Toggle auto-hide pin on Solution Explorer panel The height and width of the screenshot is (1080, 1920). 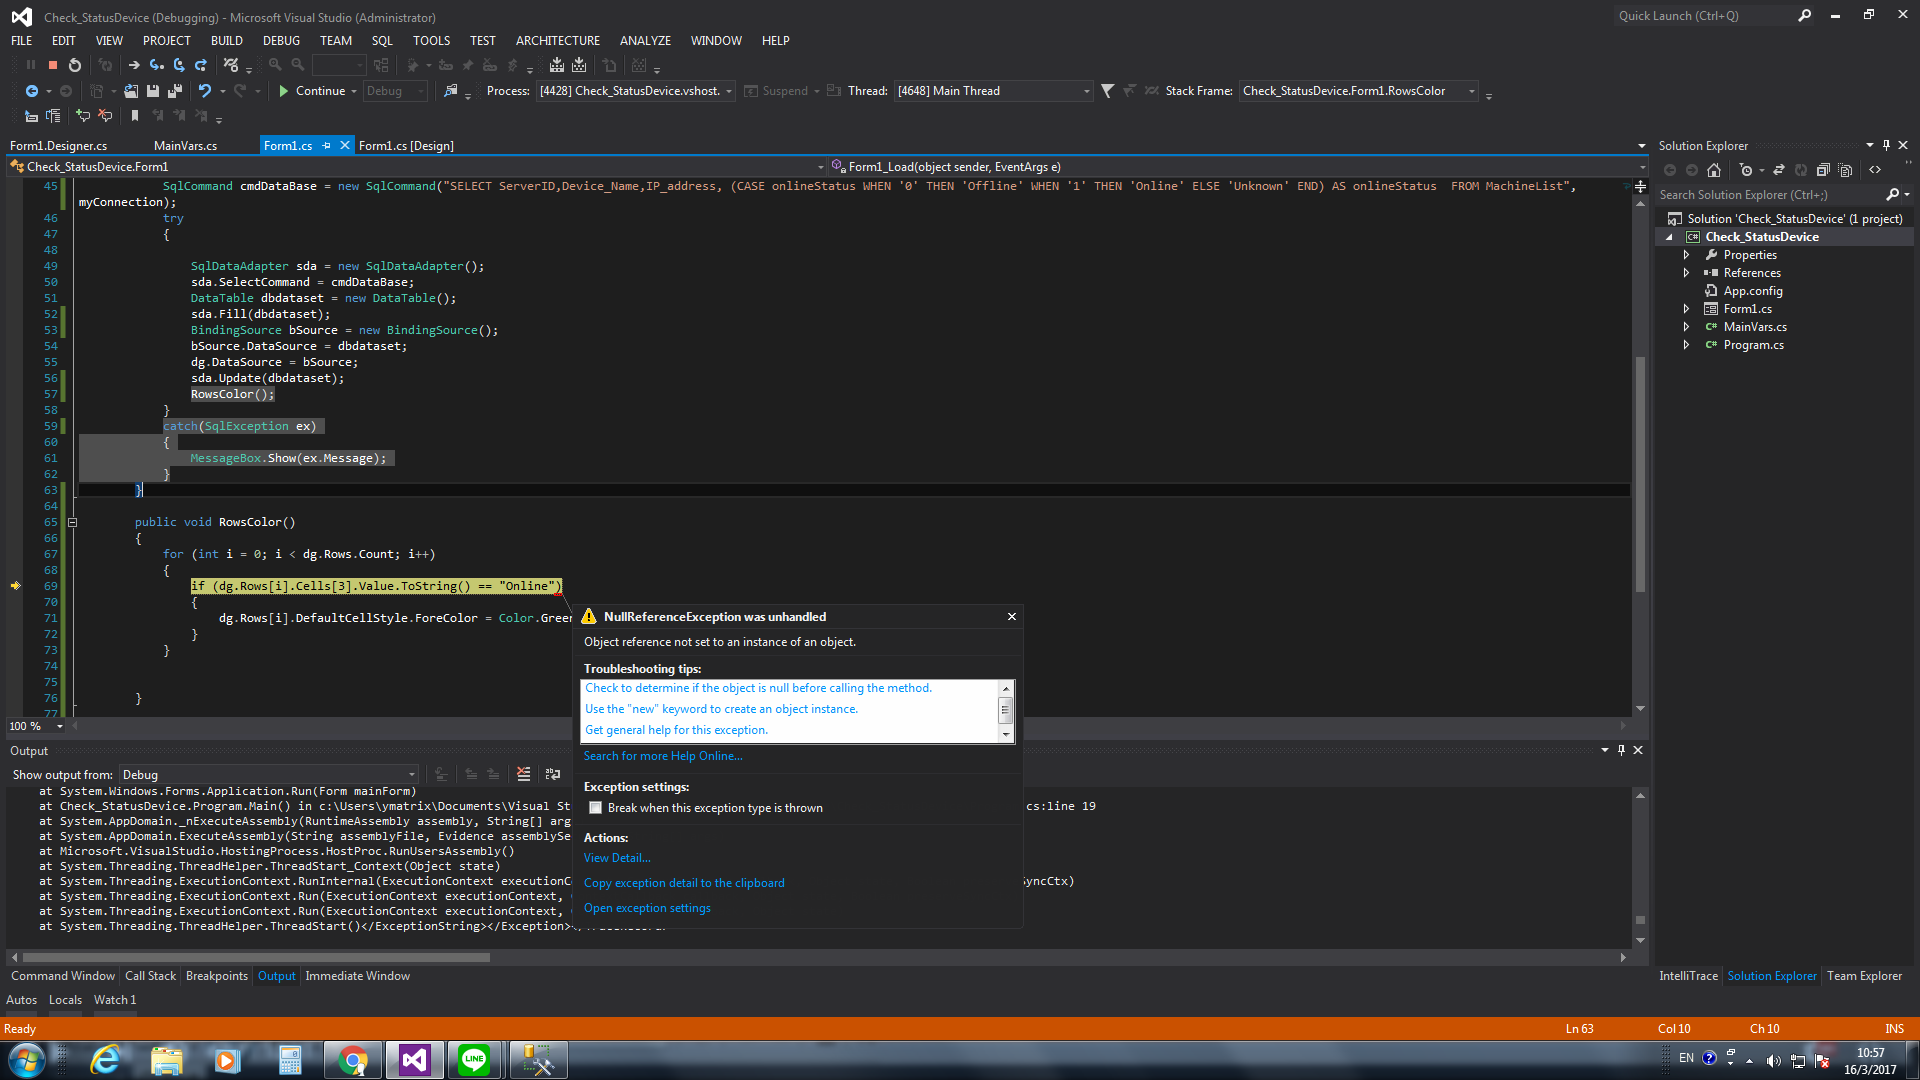click(1886, 146)
